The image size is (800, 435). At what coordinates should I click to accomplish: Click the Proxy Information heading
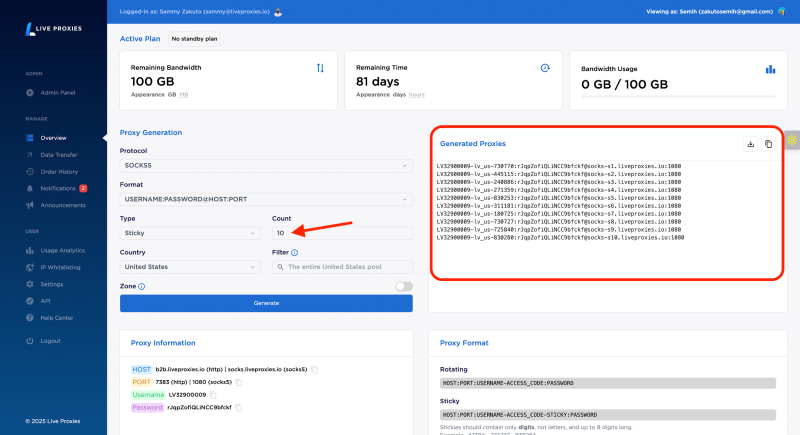click(x=163, y=343)
